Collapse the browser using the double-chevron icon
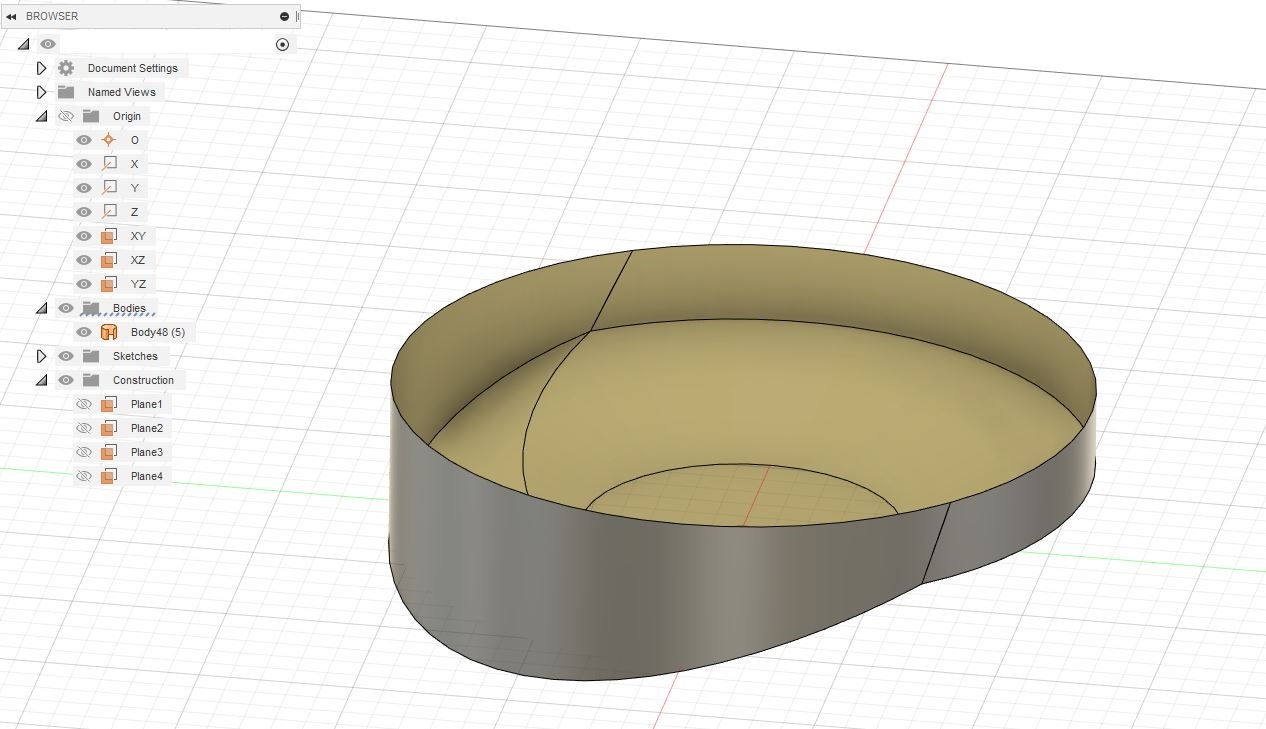The image size is (1266, 729). [x=12, y=15]
